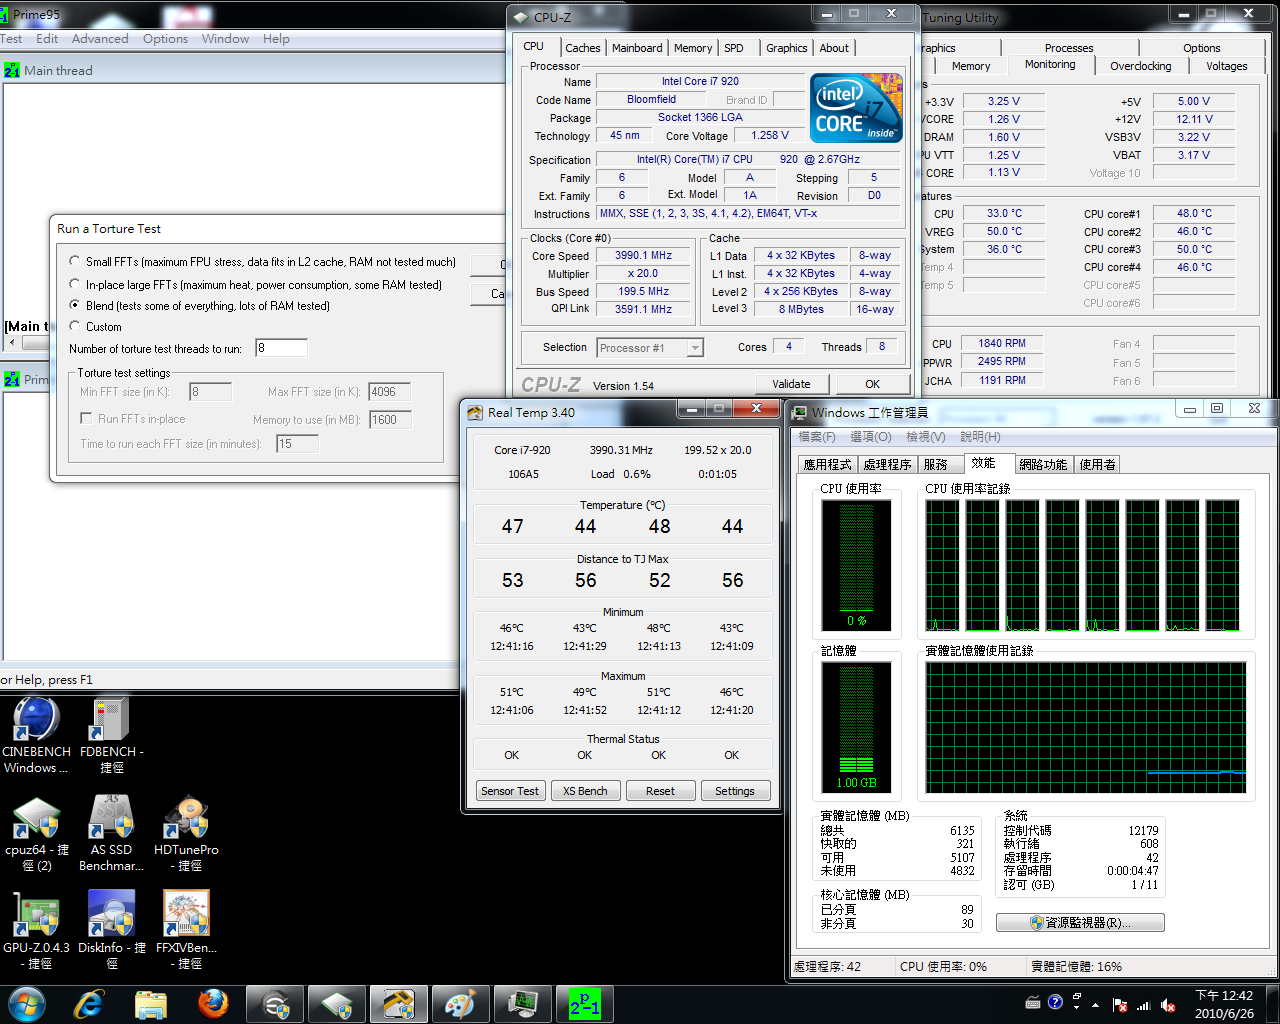The height and width of the screenshot is (1024, 1280).
Task: Select the DiskInfo desktop shortcut
Action: (111, 930)
